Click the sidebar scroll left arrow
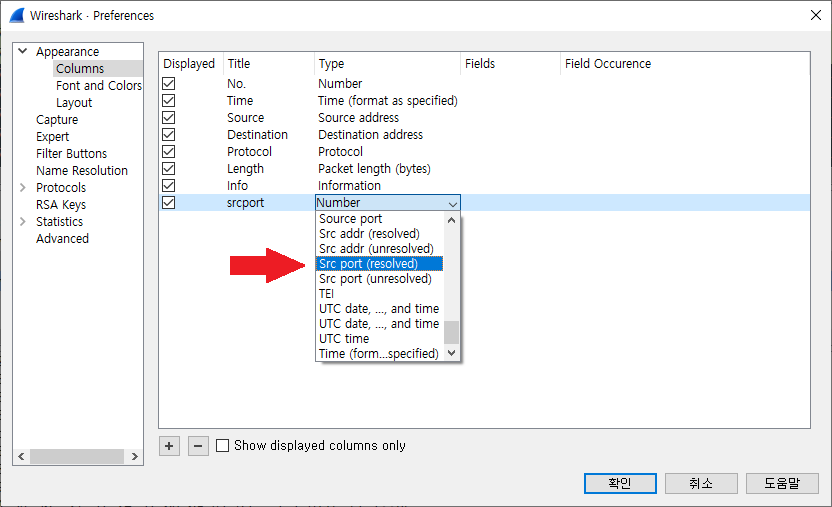Screen dimensions: 832x507 tap(21, 456)
